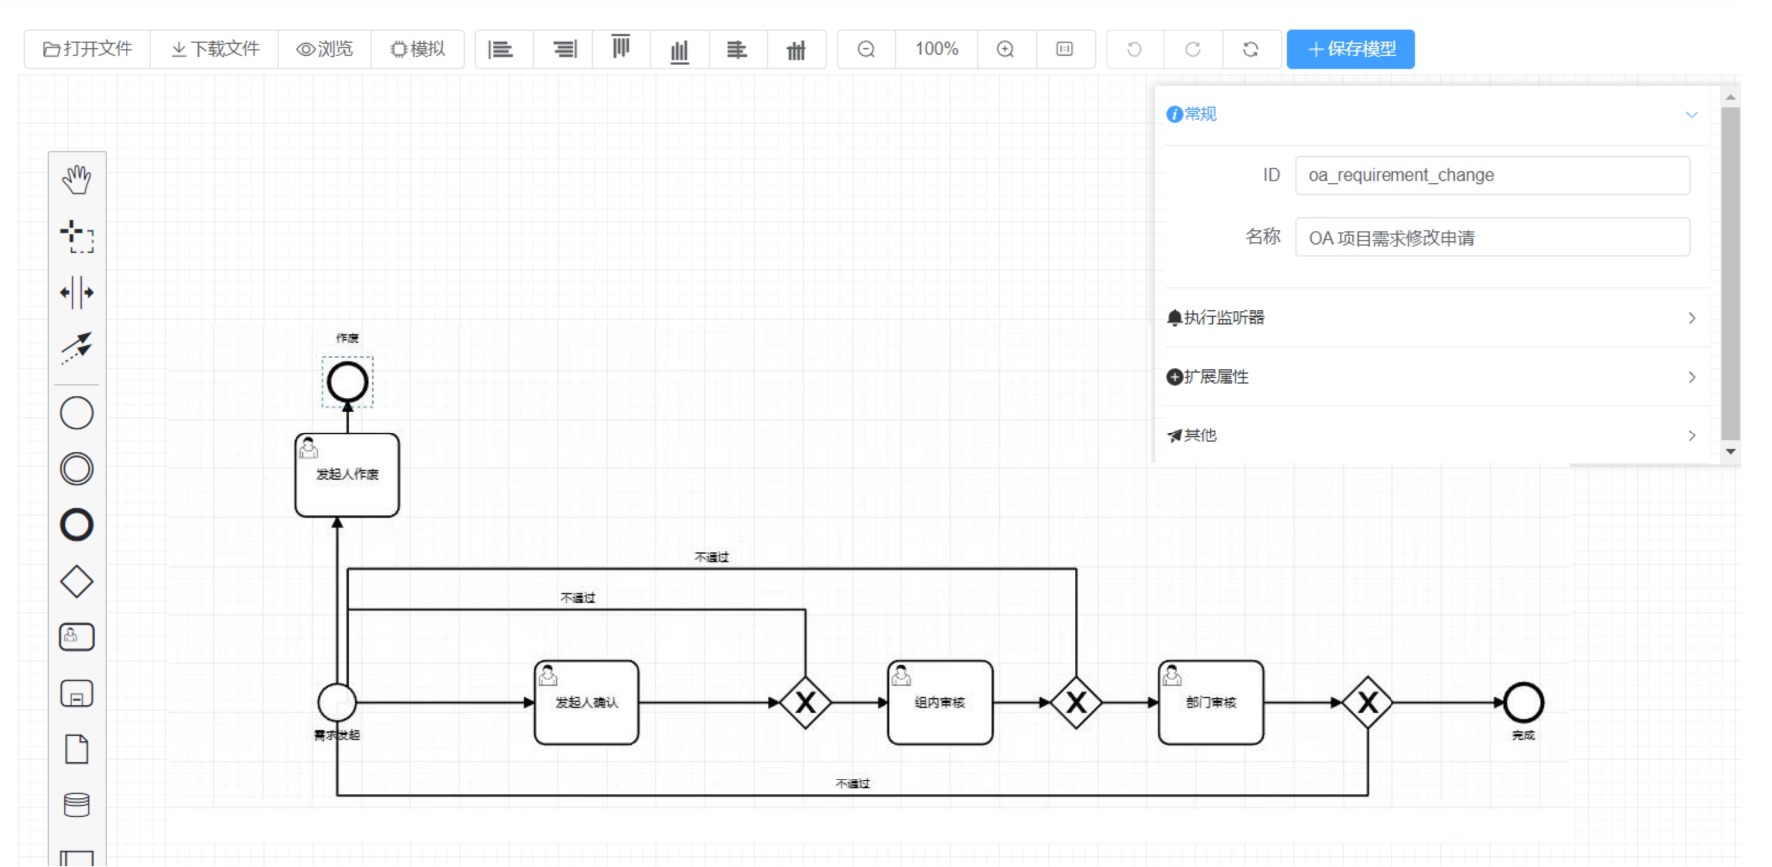Image resolution: width=1772 pixels, height=867 pixels.
Task: Create a data object from palette
Action: click(x=77, y=749)
